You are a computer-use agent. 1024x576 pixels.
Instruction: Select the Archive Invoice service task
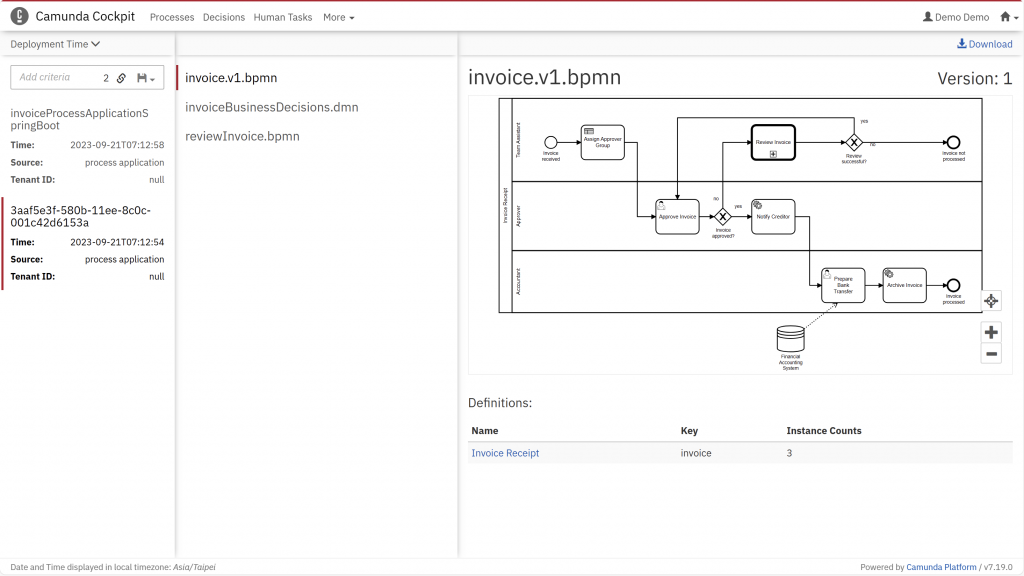click(904, 285)
